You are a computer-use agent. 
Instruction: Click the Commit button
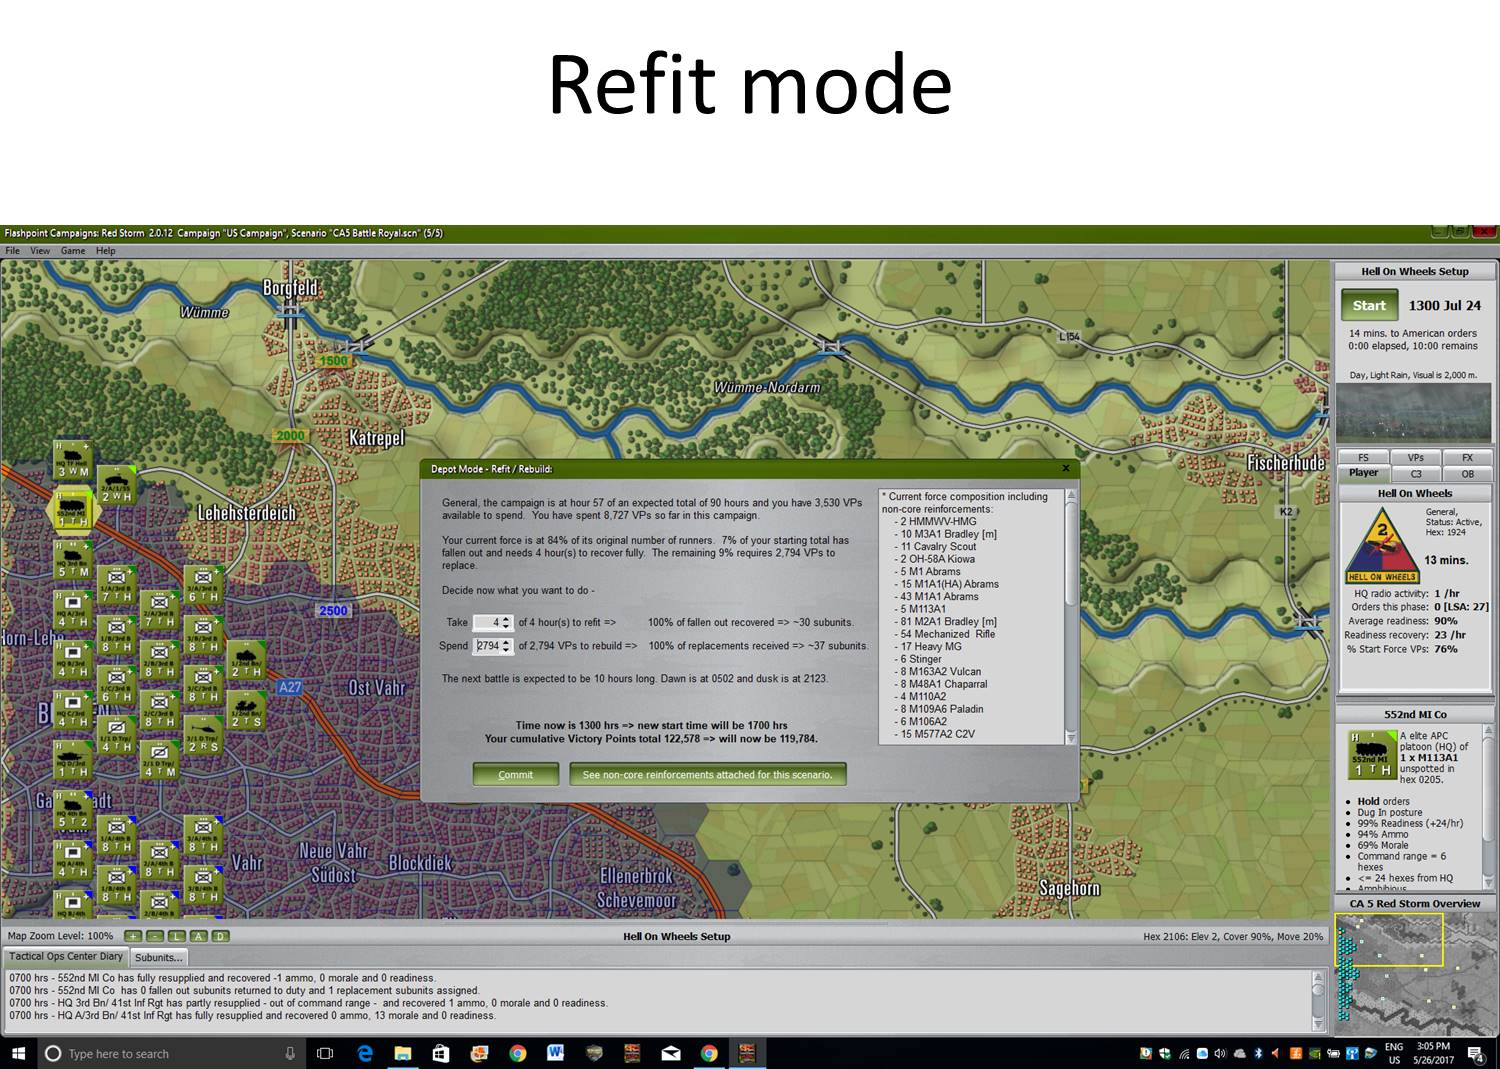(x=516, y=774)
